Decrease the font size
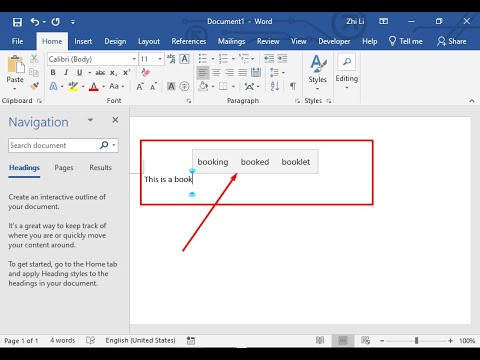Screen dimensions: 480x360 coord(153,87)
